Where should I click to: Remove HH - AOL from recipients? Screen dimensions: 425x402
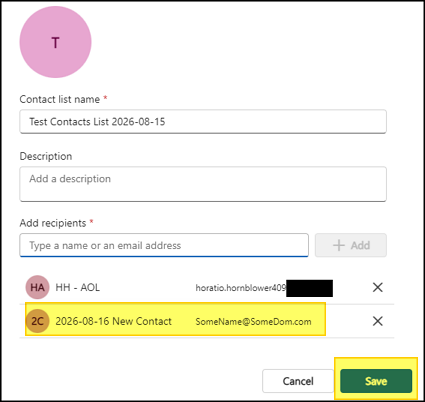click(377, 287)
